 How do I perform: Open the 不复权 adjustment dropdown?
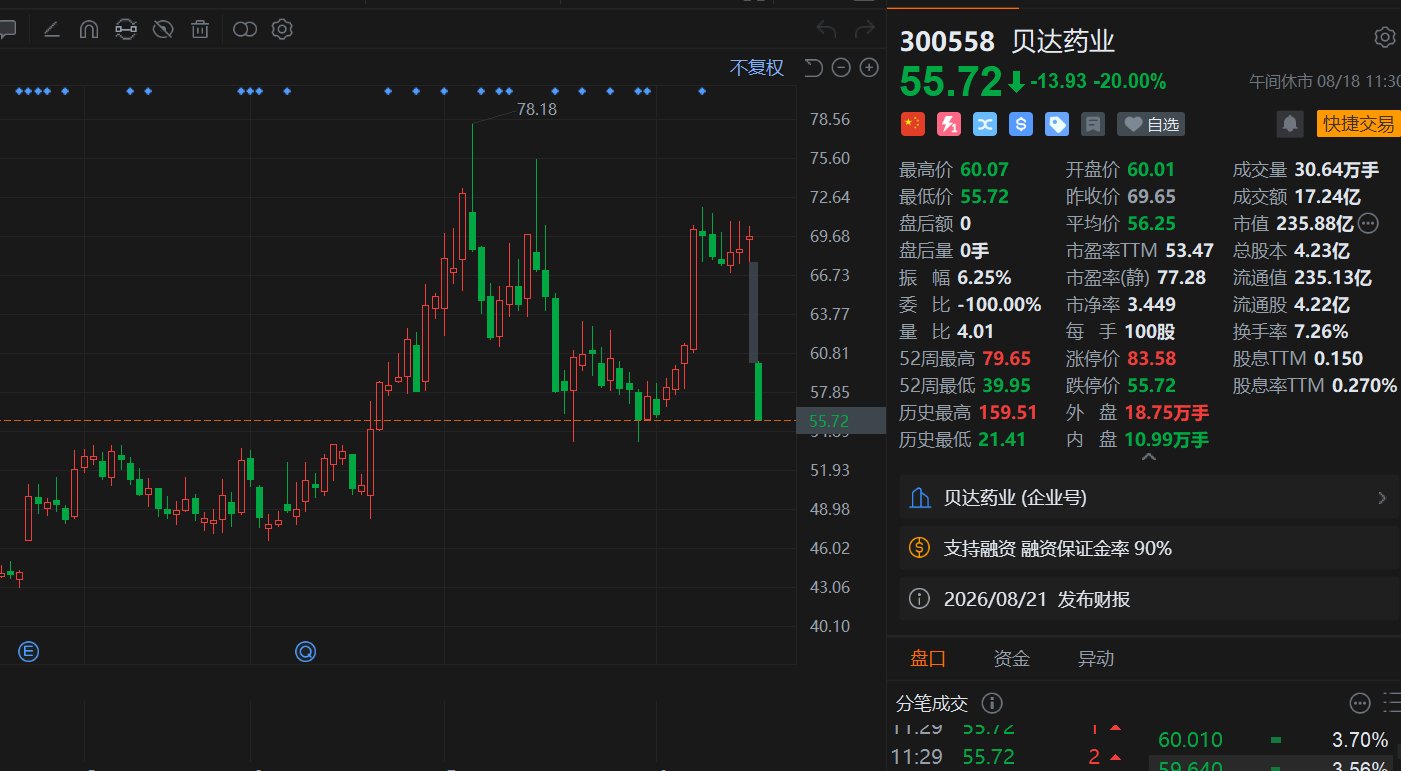tap(757, 68)
